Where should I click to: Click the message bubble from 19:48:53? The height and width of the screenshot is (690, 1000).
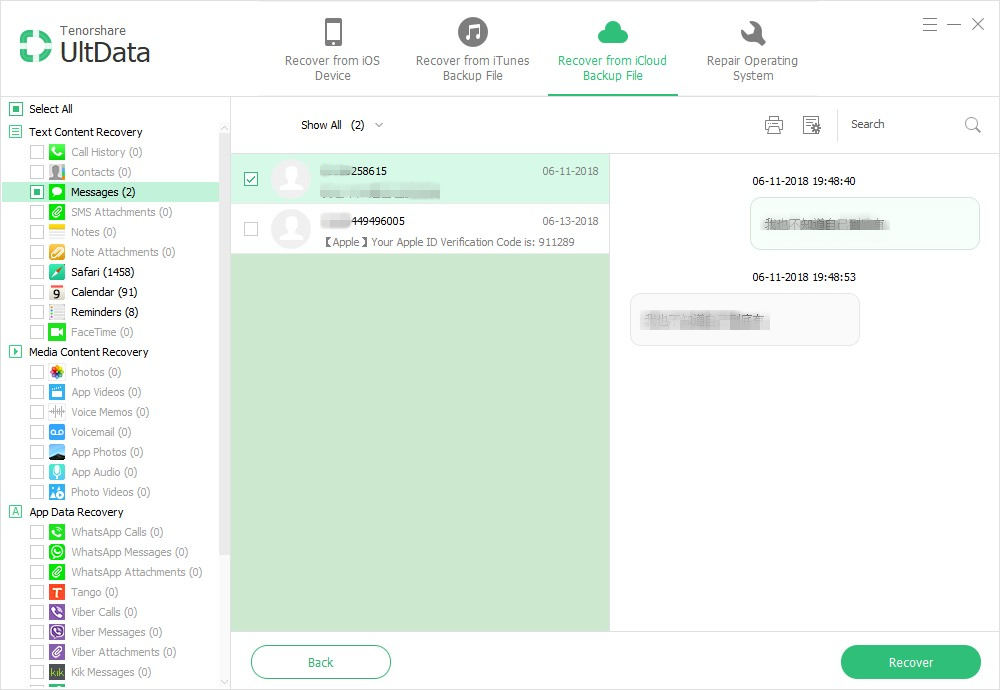pyautogui.click(x=744, y=319)
